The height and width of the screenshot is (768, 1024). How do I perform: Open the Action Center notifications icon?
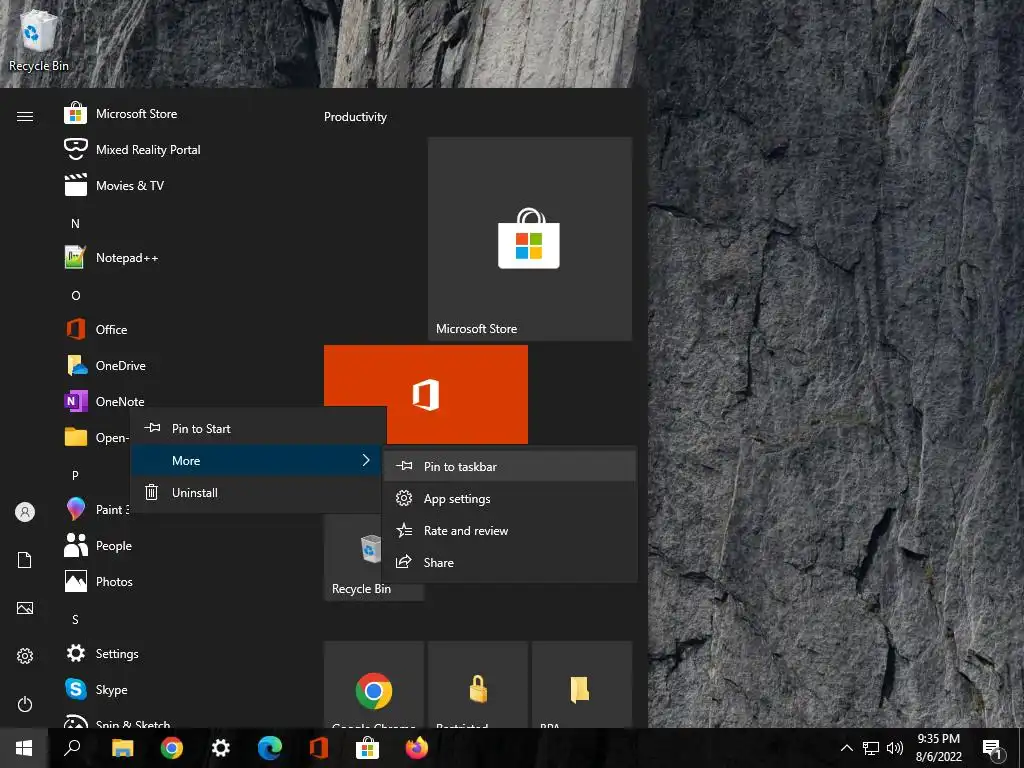point(992,748)
